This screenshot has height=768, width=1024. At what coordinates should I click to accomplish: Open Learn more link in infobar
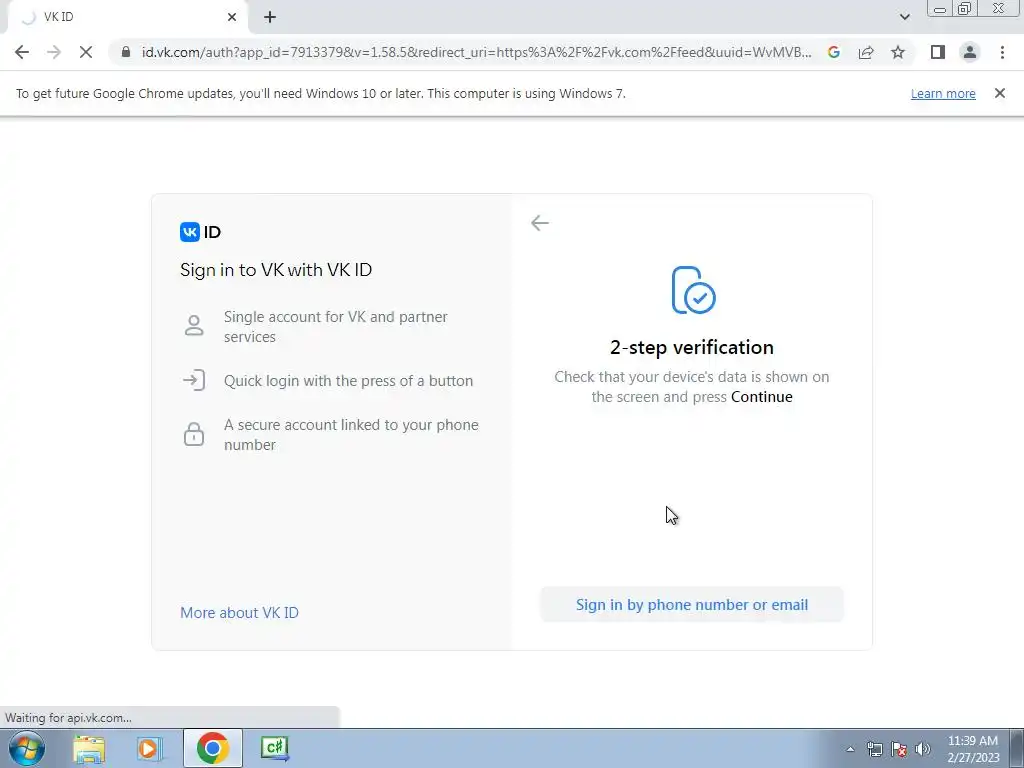pos(943,93)
